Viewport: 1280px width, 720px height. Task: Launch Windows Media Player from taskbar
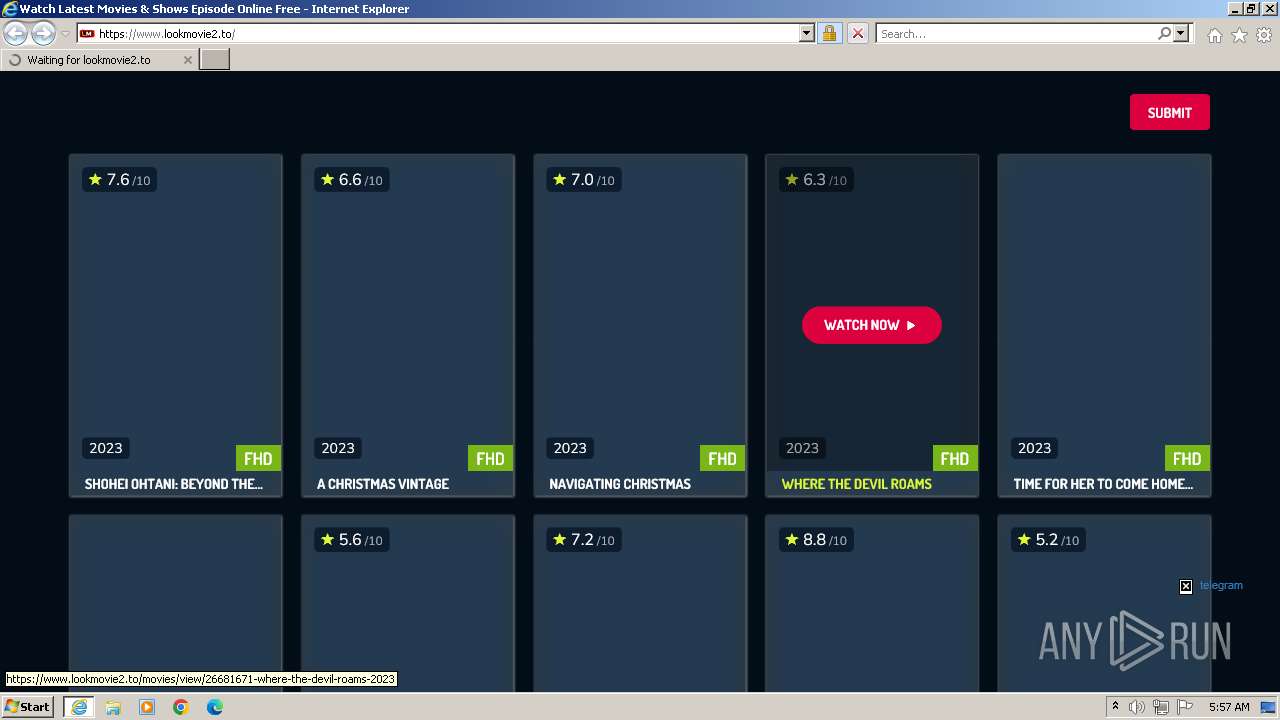click(x=147, y=707)
